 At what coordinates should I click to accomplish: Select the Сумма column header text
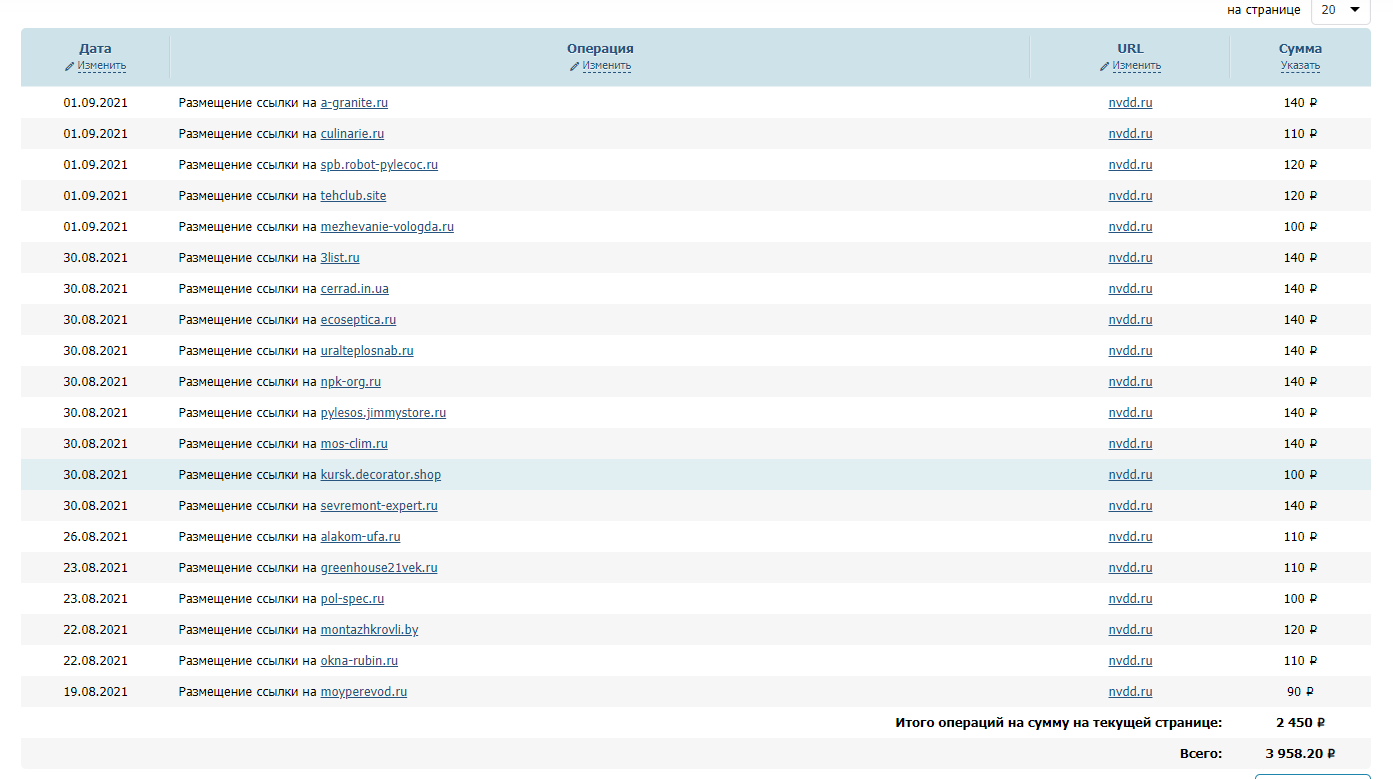click(1300, 49)
